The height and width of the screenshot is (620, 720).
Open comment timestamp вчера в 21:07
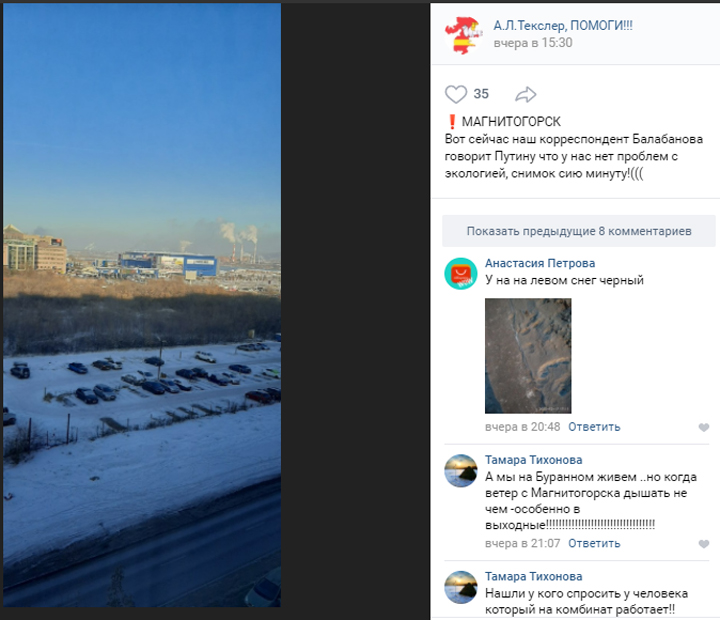coord(523,543)
